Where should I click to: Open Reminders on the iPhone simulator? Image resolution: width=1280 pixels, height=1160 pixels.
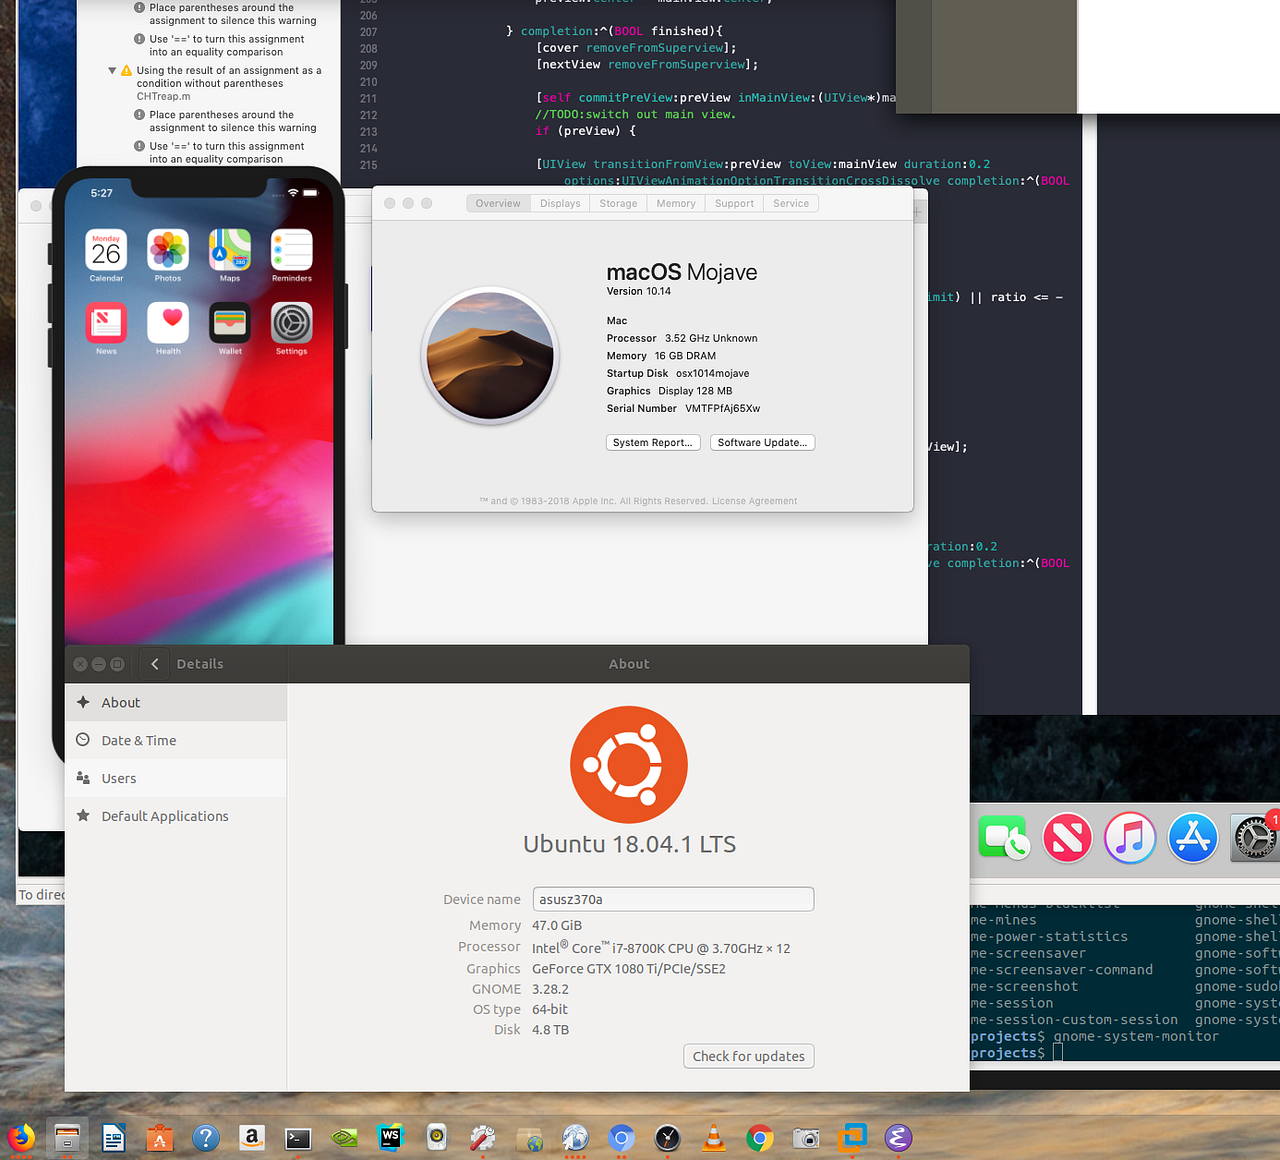click(292, 250)
